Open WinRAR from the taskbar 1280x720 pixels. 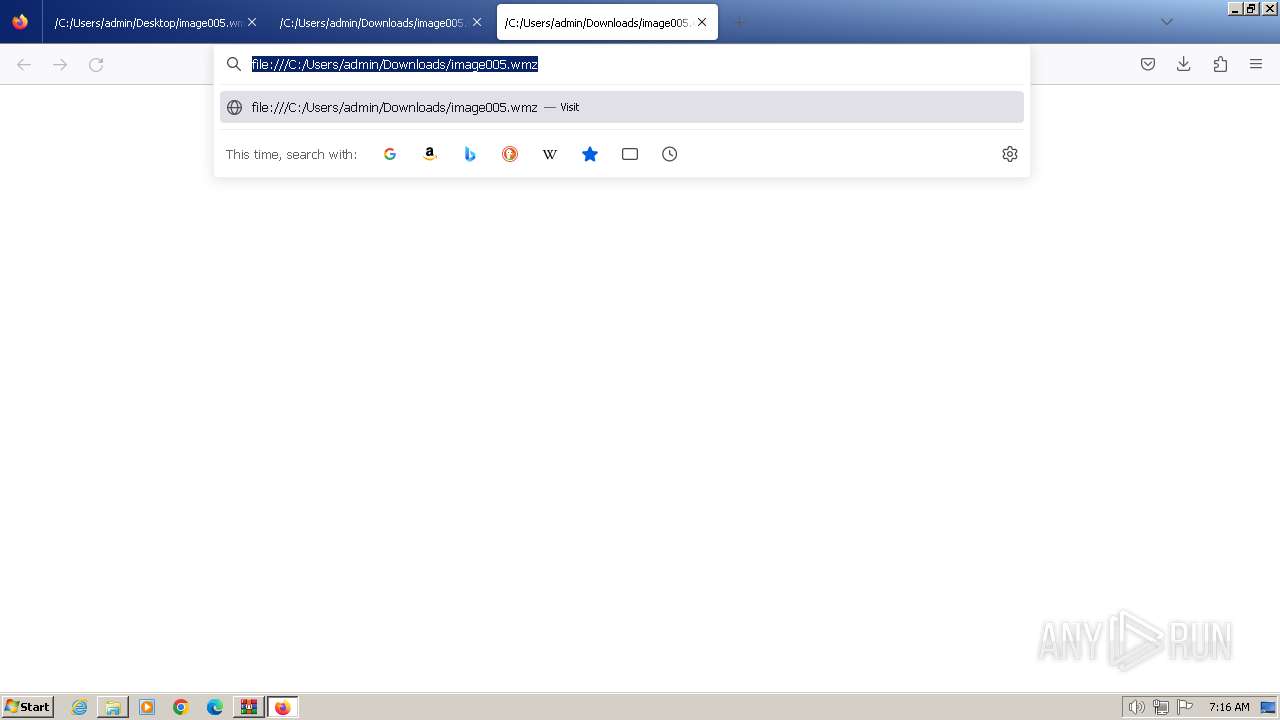[248, 707]
